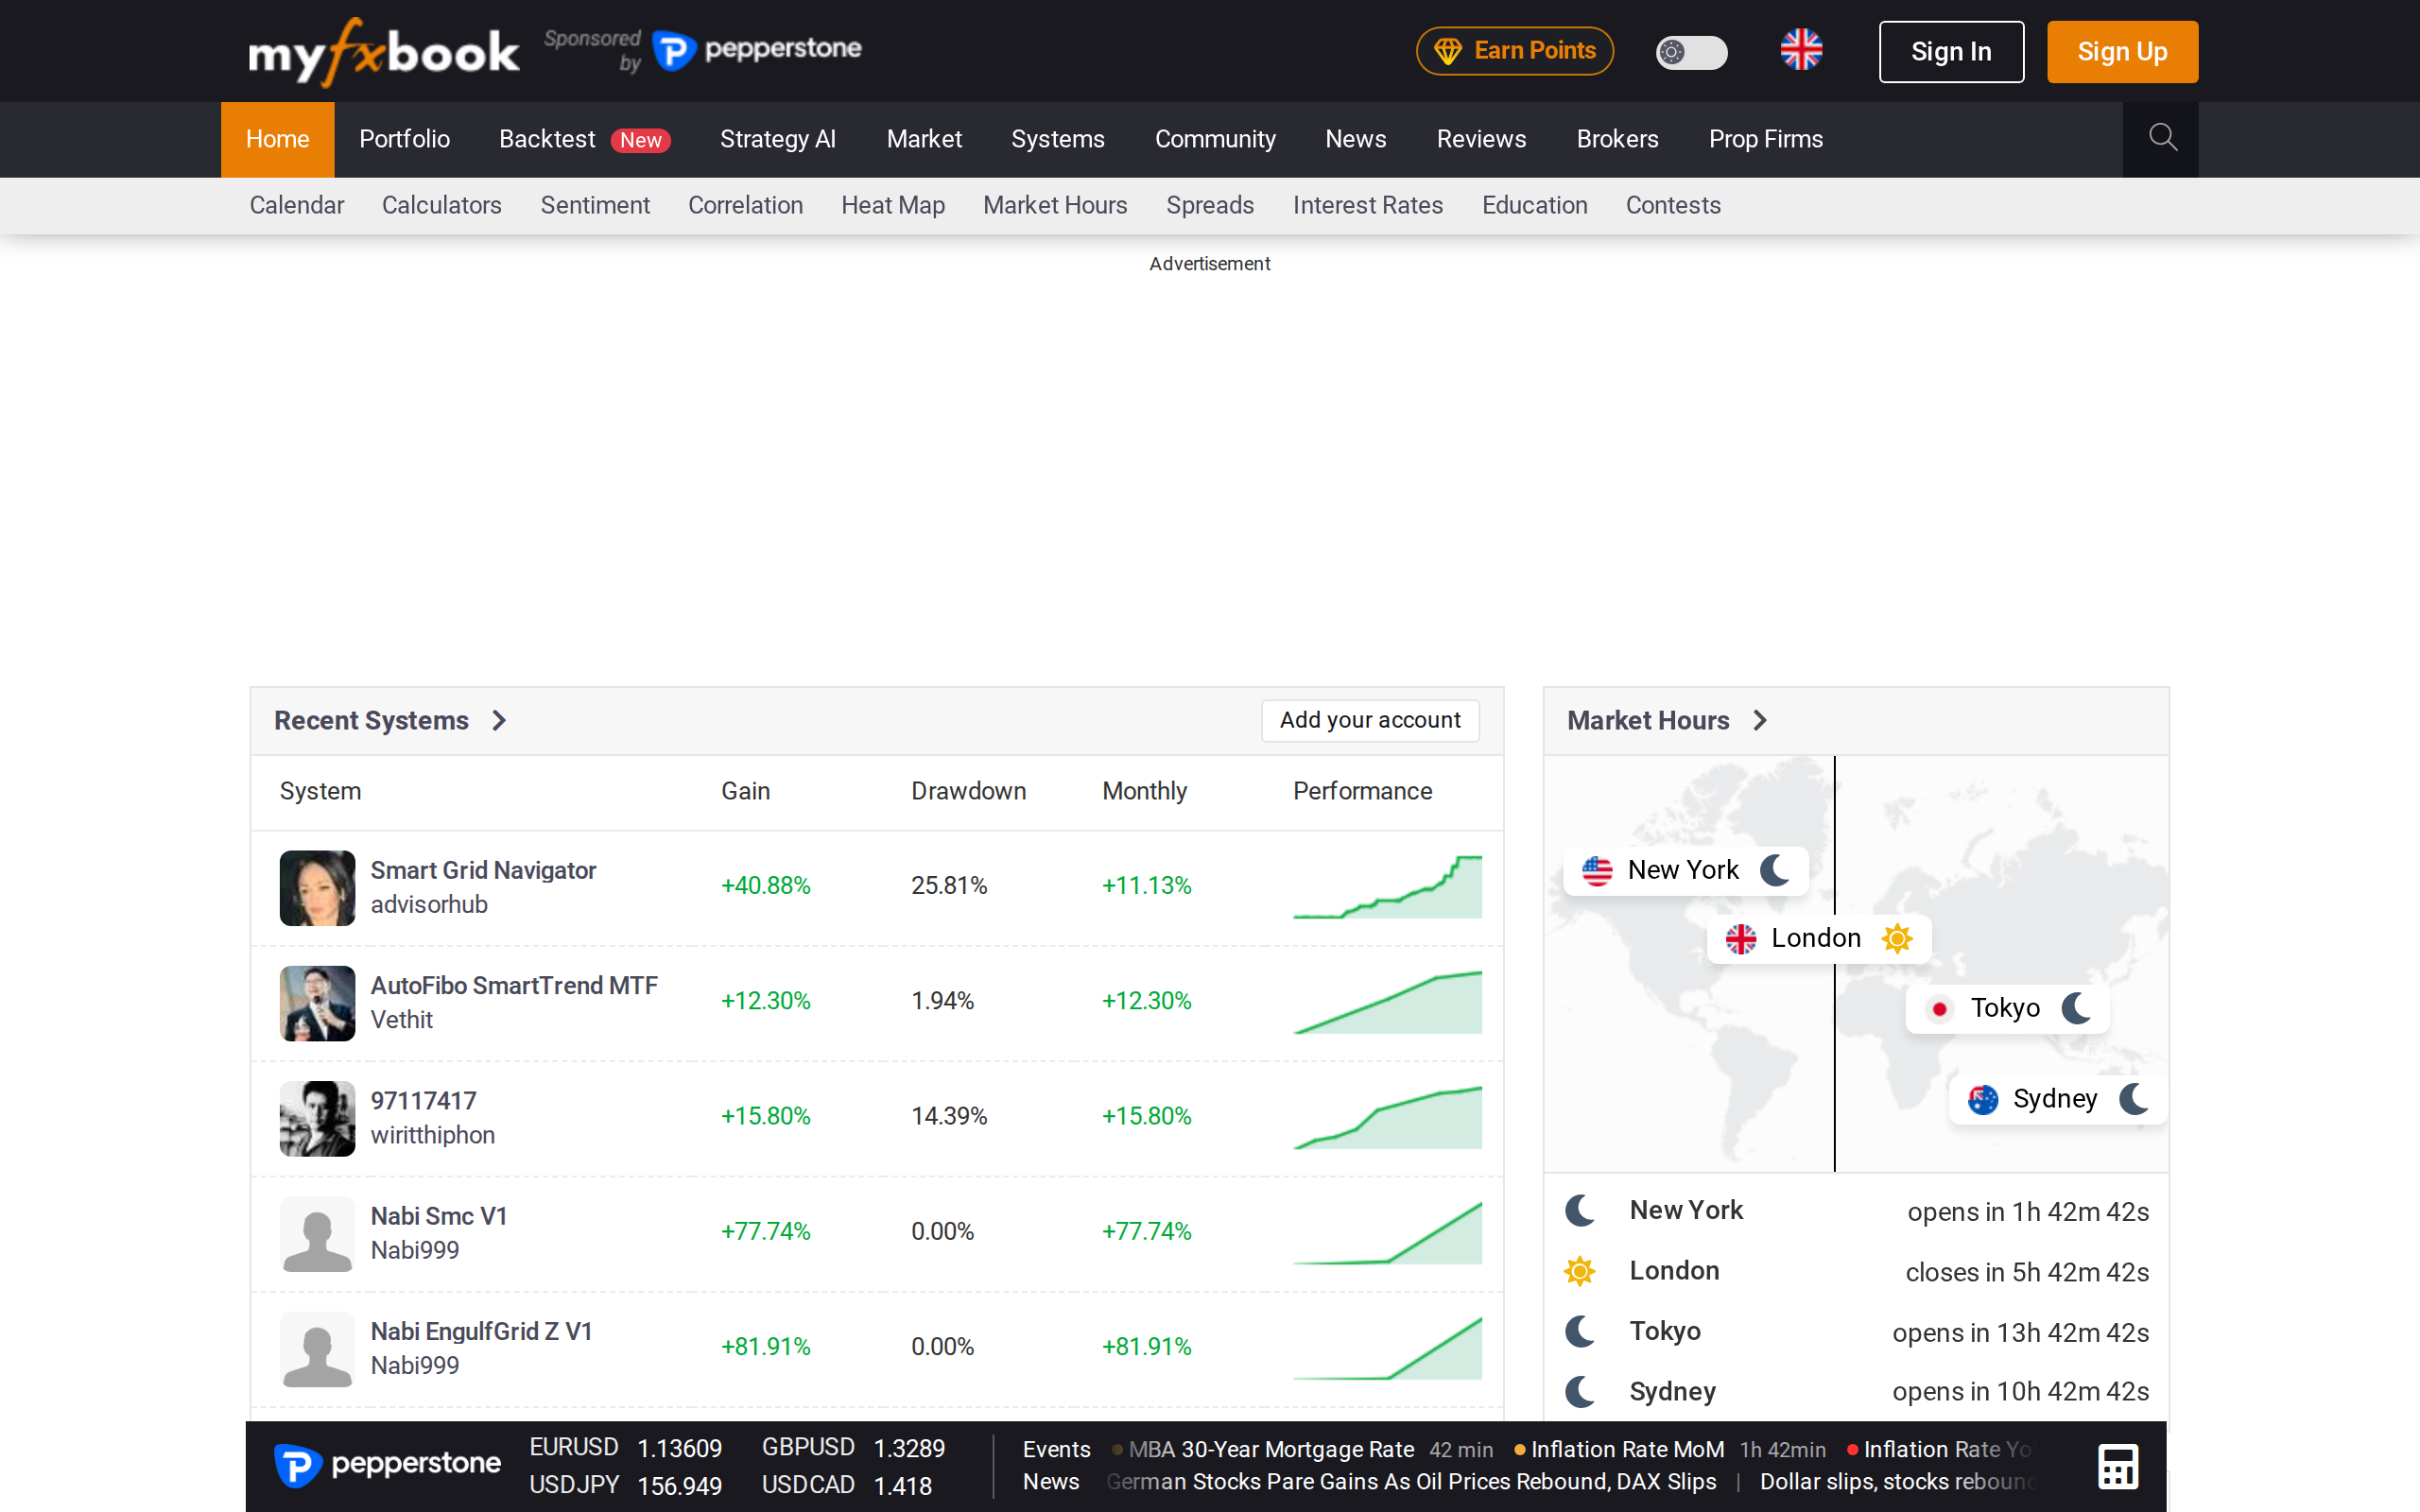Click the Pepperstone sponsor logo in header
This screenshot has width=2420, height=1512.
coord(757,50)
